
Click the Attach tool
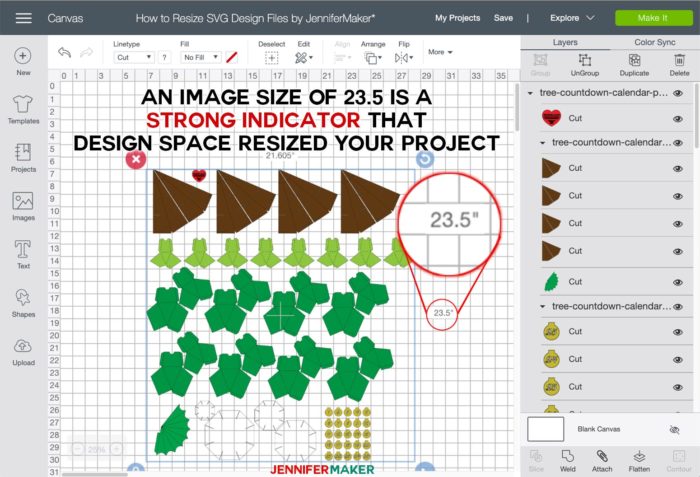coord(602,461)
